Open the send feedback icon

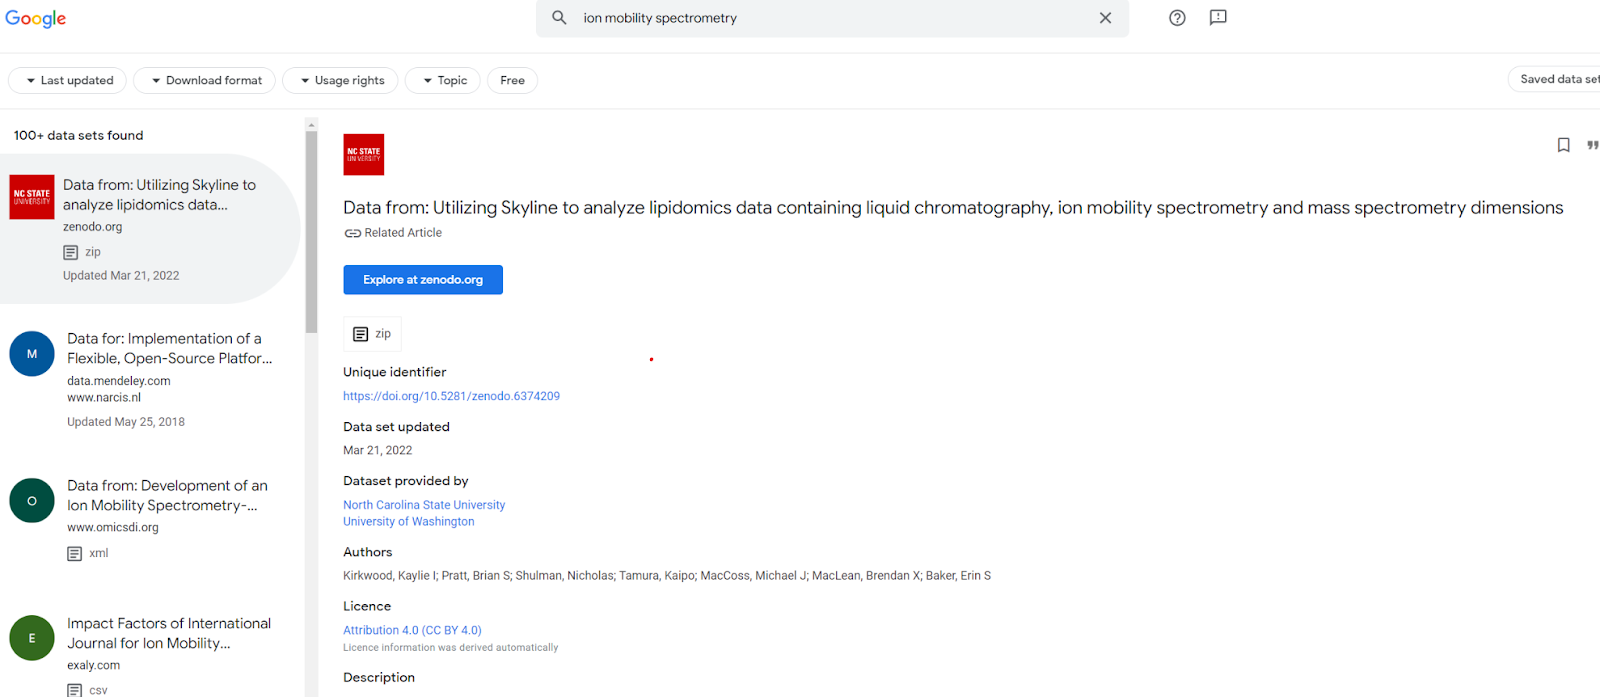pyautogui.click(x=1218, y=18)
